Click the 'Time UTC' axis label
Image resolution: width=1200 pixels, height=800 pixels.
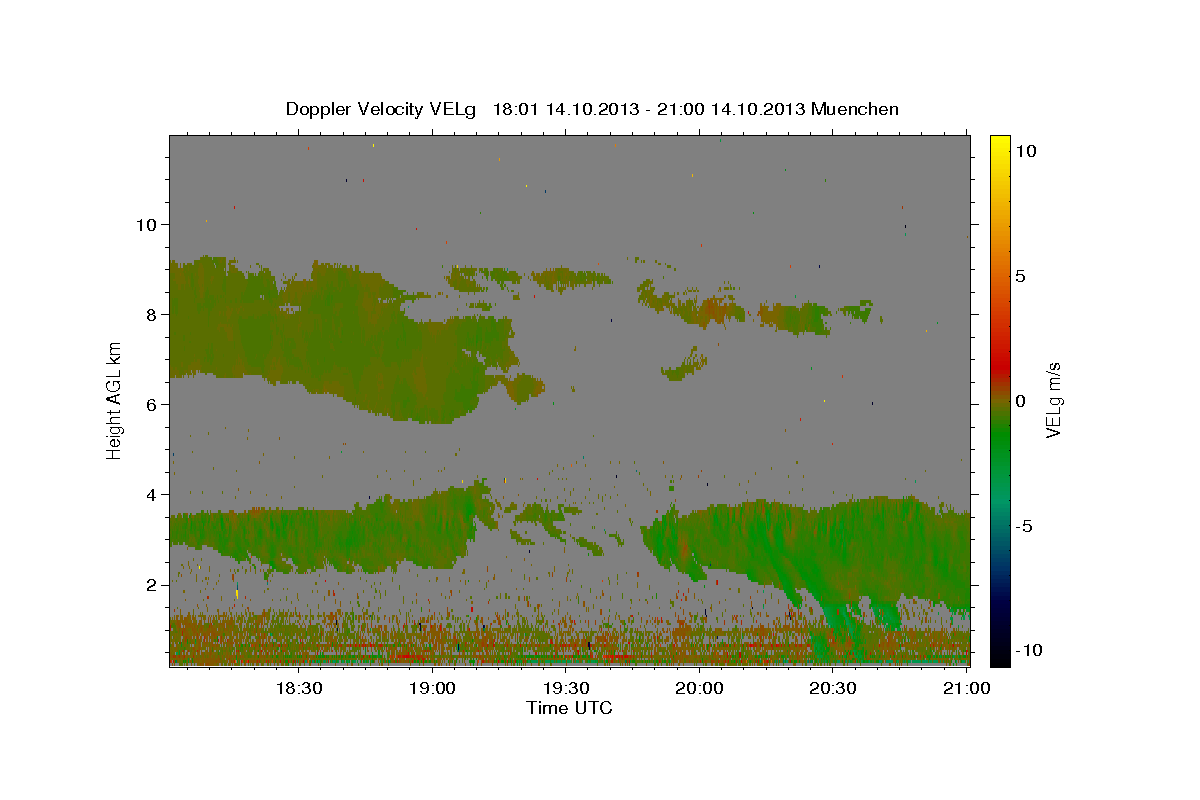[x=569, y=708]
